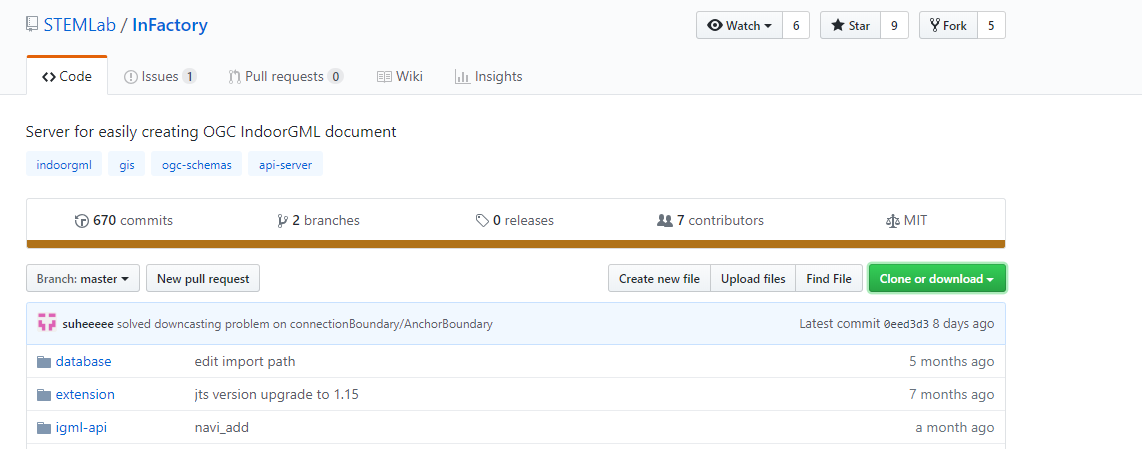View the 0 releases page
The height and width of the screenshot is (449, 1142).
click(514, 220)
